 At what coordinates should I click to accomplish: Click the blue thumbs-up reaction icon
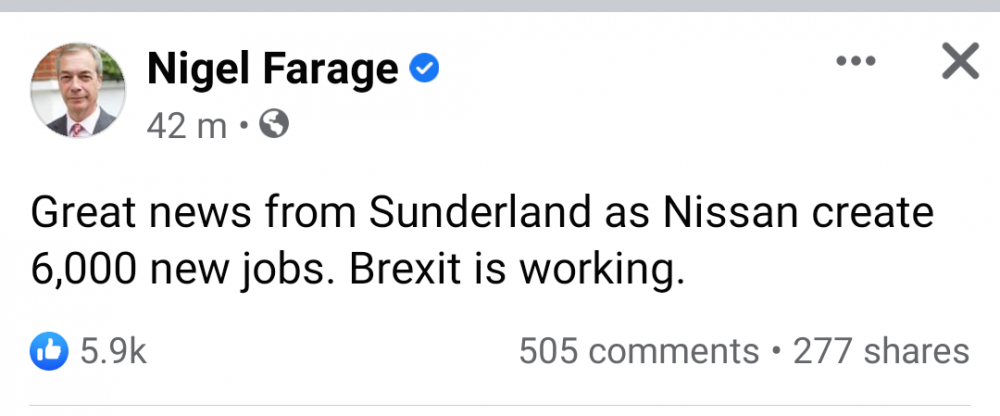tap(50, 350)
